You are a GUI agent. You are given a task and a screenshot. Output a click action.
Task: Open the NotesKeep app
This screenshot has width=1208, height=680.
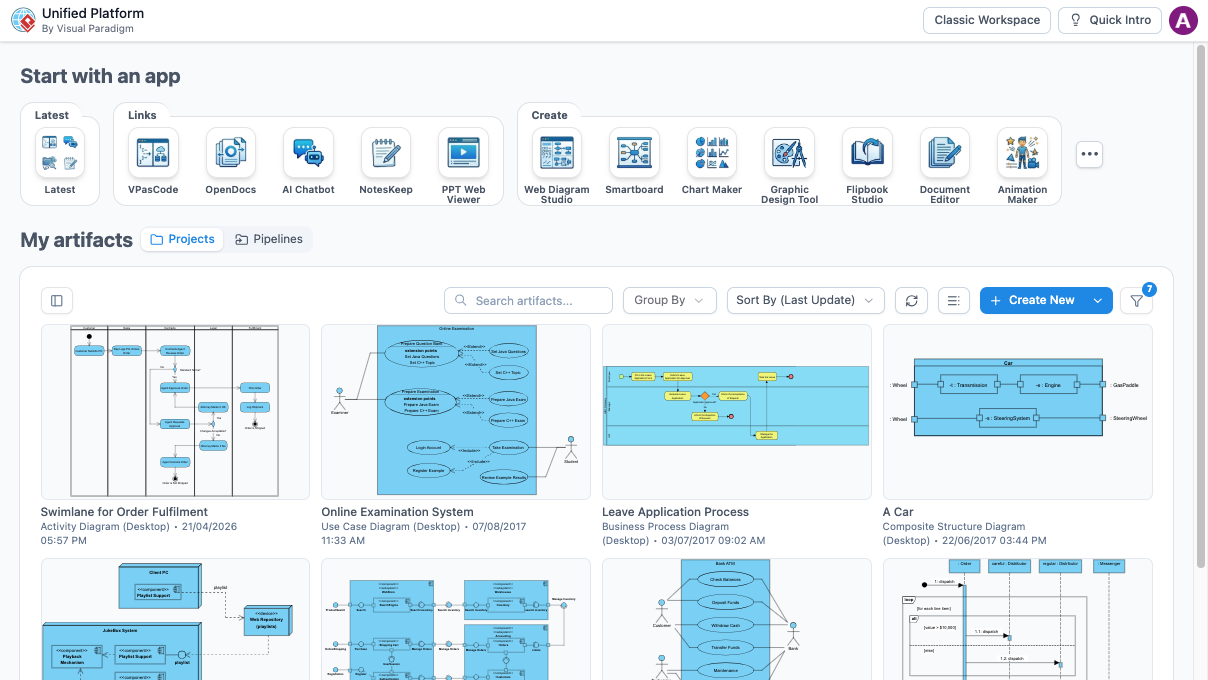[386, 153]
